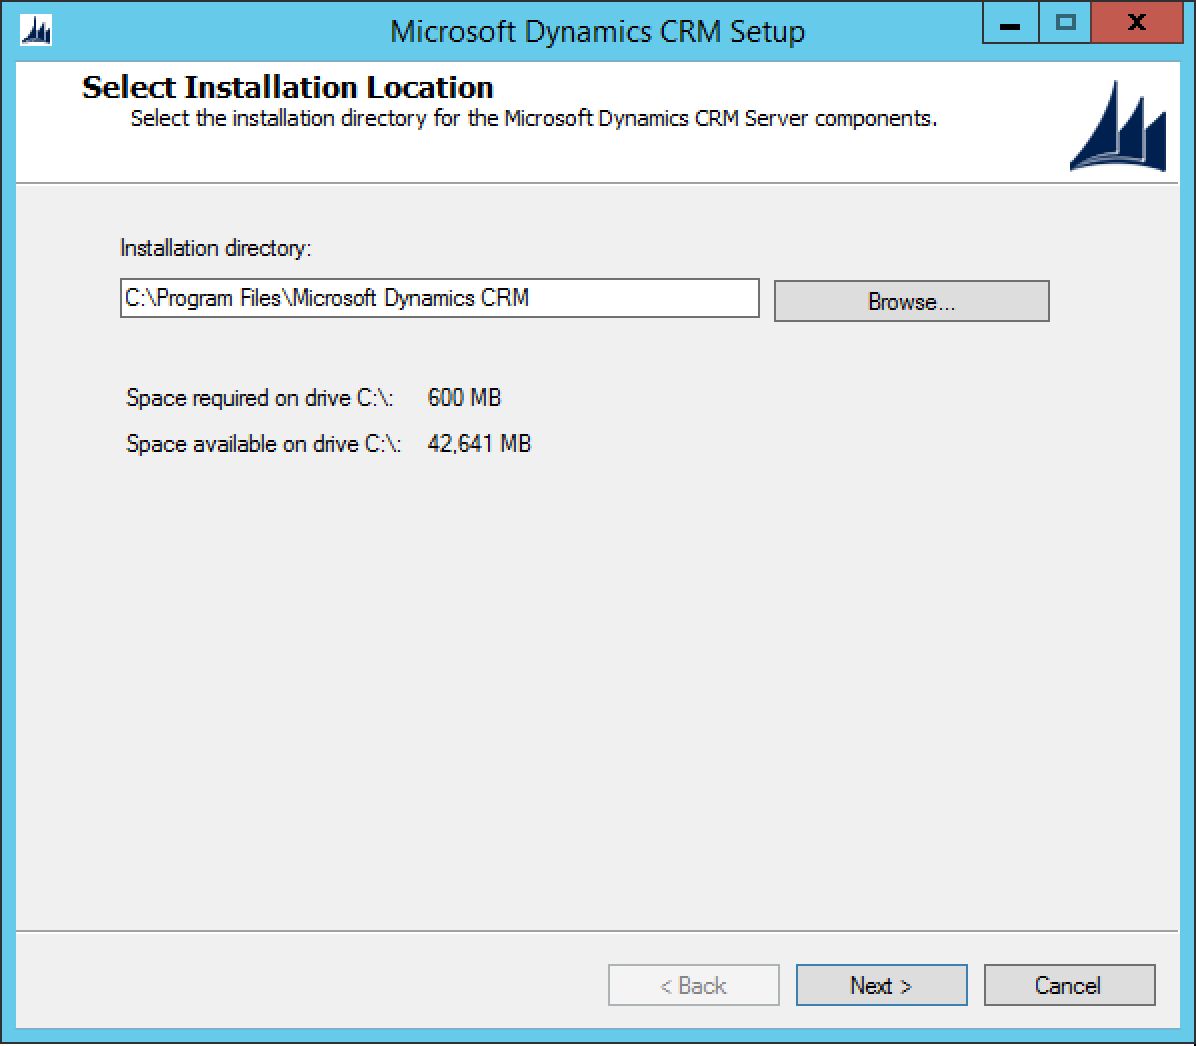Screen dimensions: 1196x1046
Task: Cancel the CRM setup wizard
Action: pos(1069,985)
